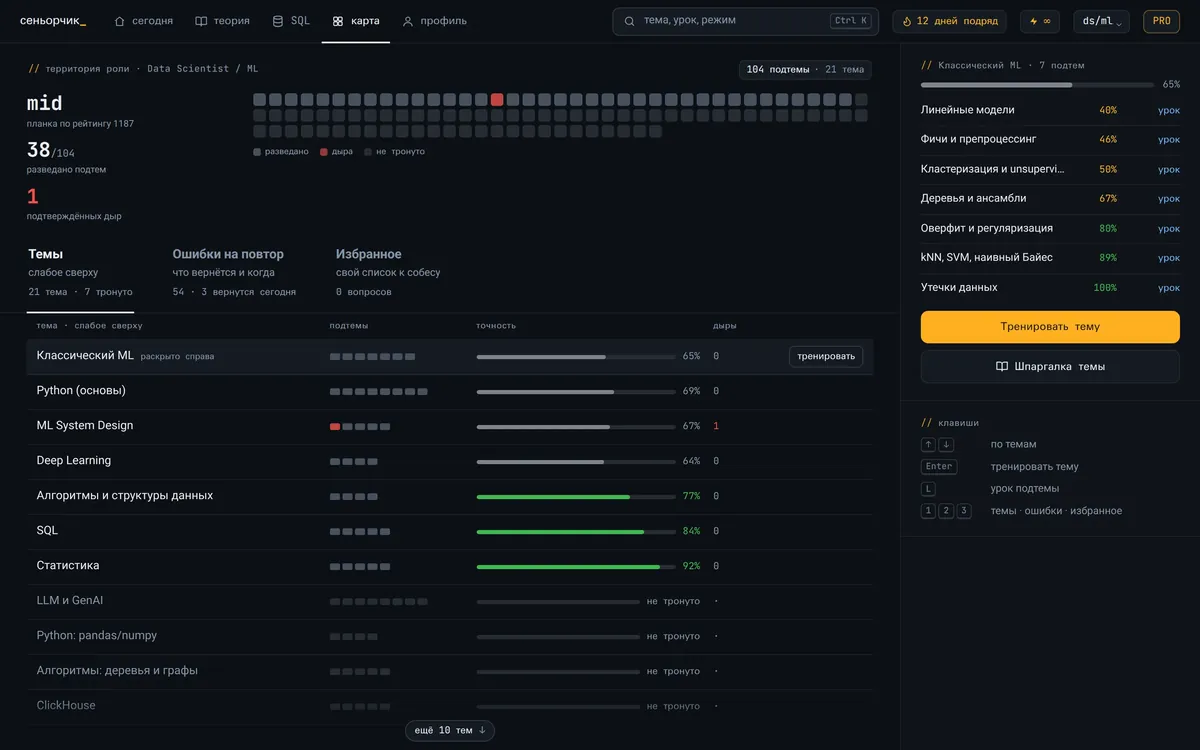Select the Python: pandas/numpy topic row
The image size is (1200, 750).
pyautogui.click(x=450, y=636)
